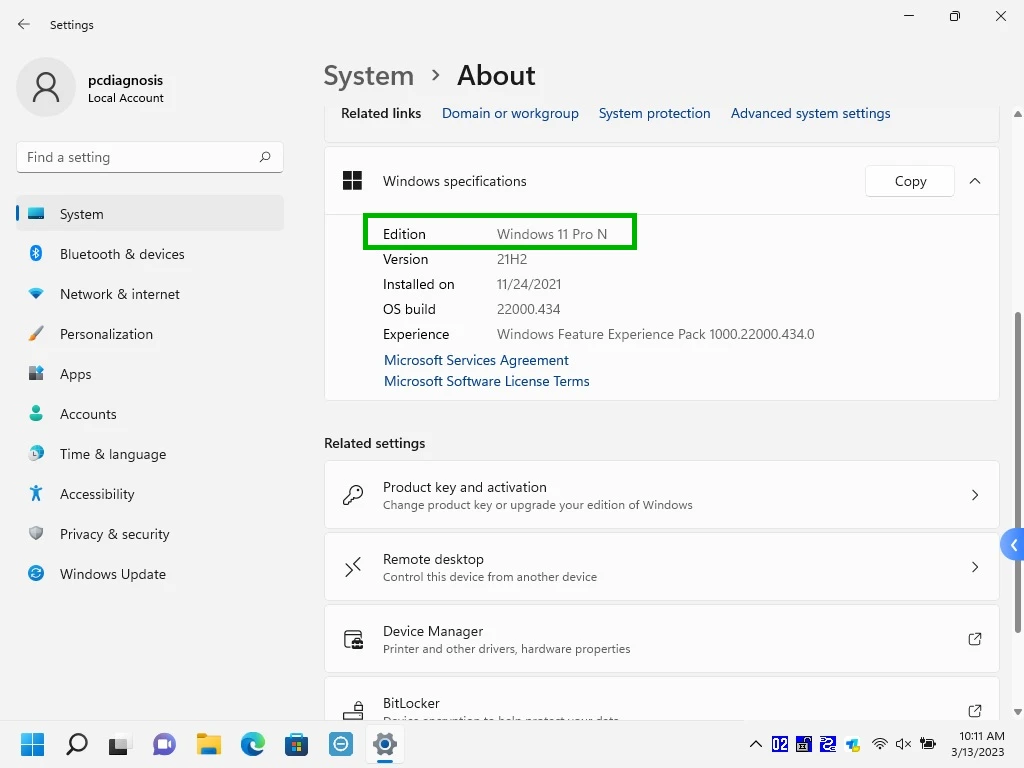The width and height of the screenshot is (1024, 768).
Task: Expand Product key and activation
Action: (x=661, y=495)
